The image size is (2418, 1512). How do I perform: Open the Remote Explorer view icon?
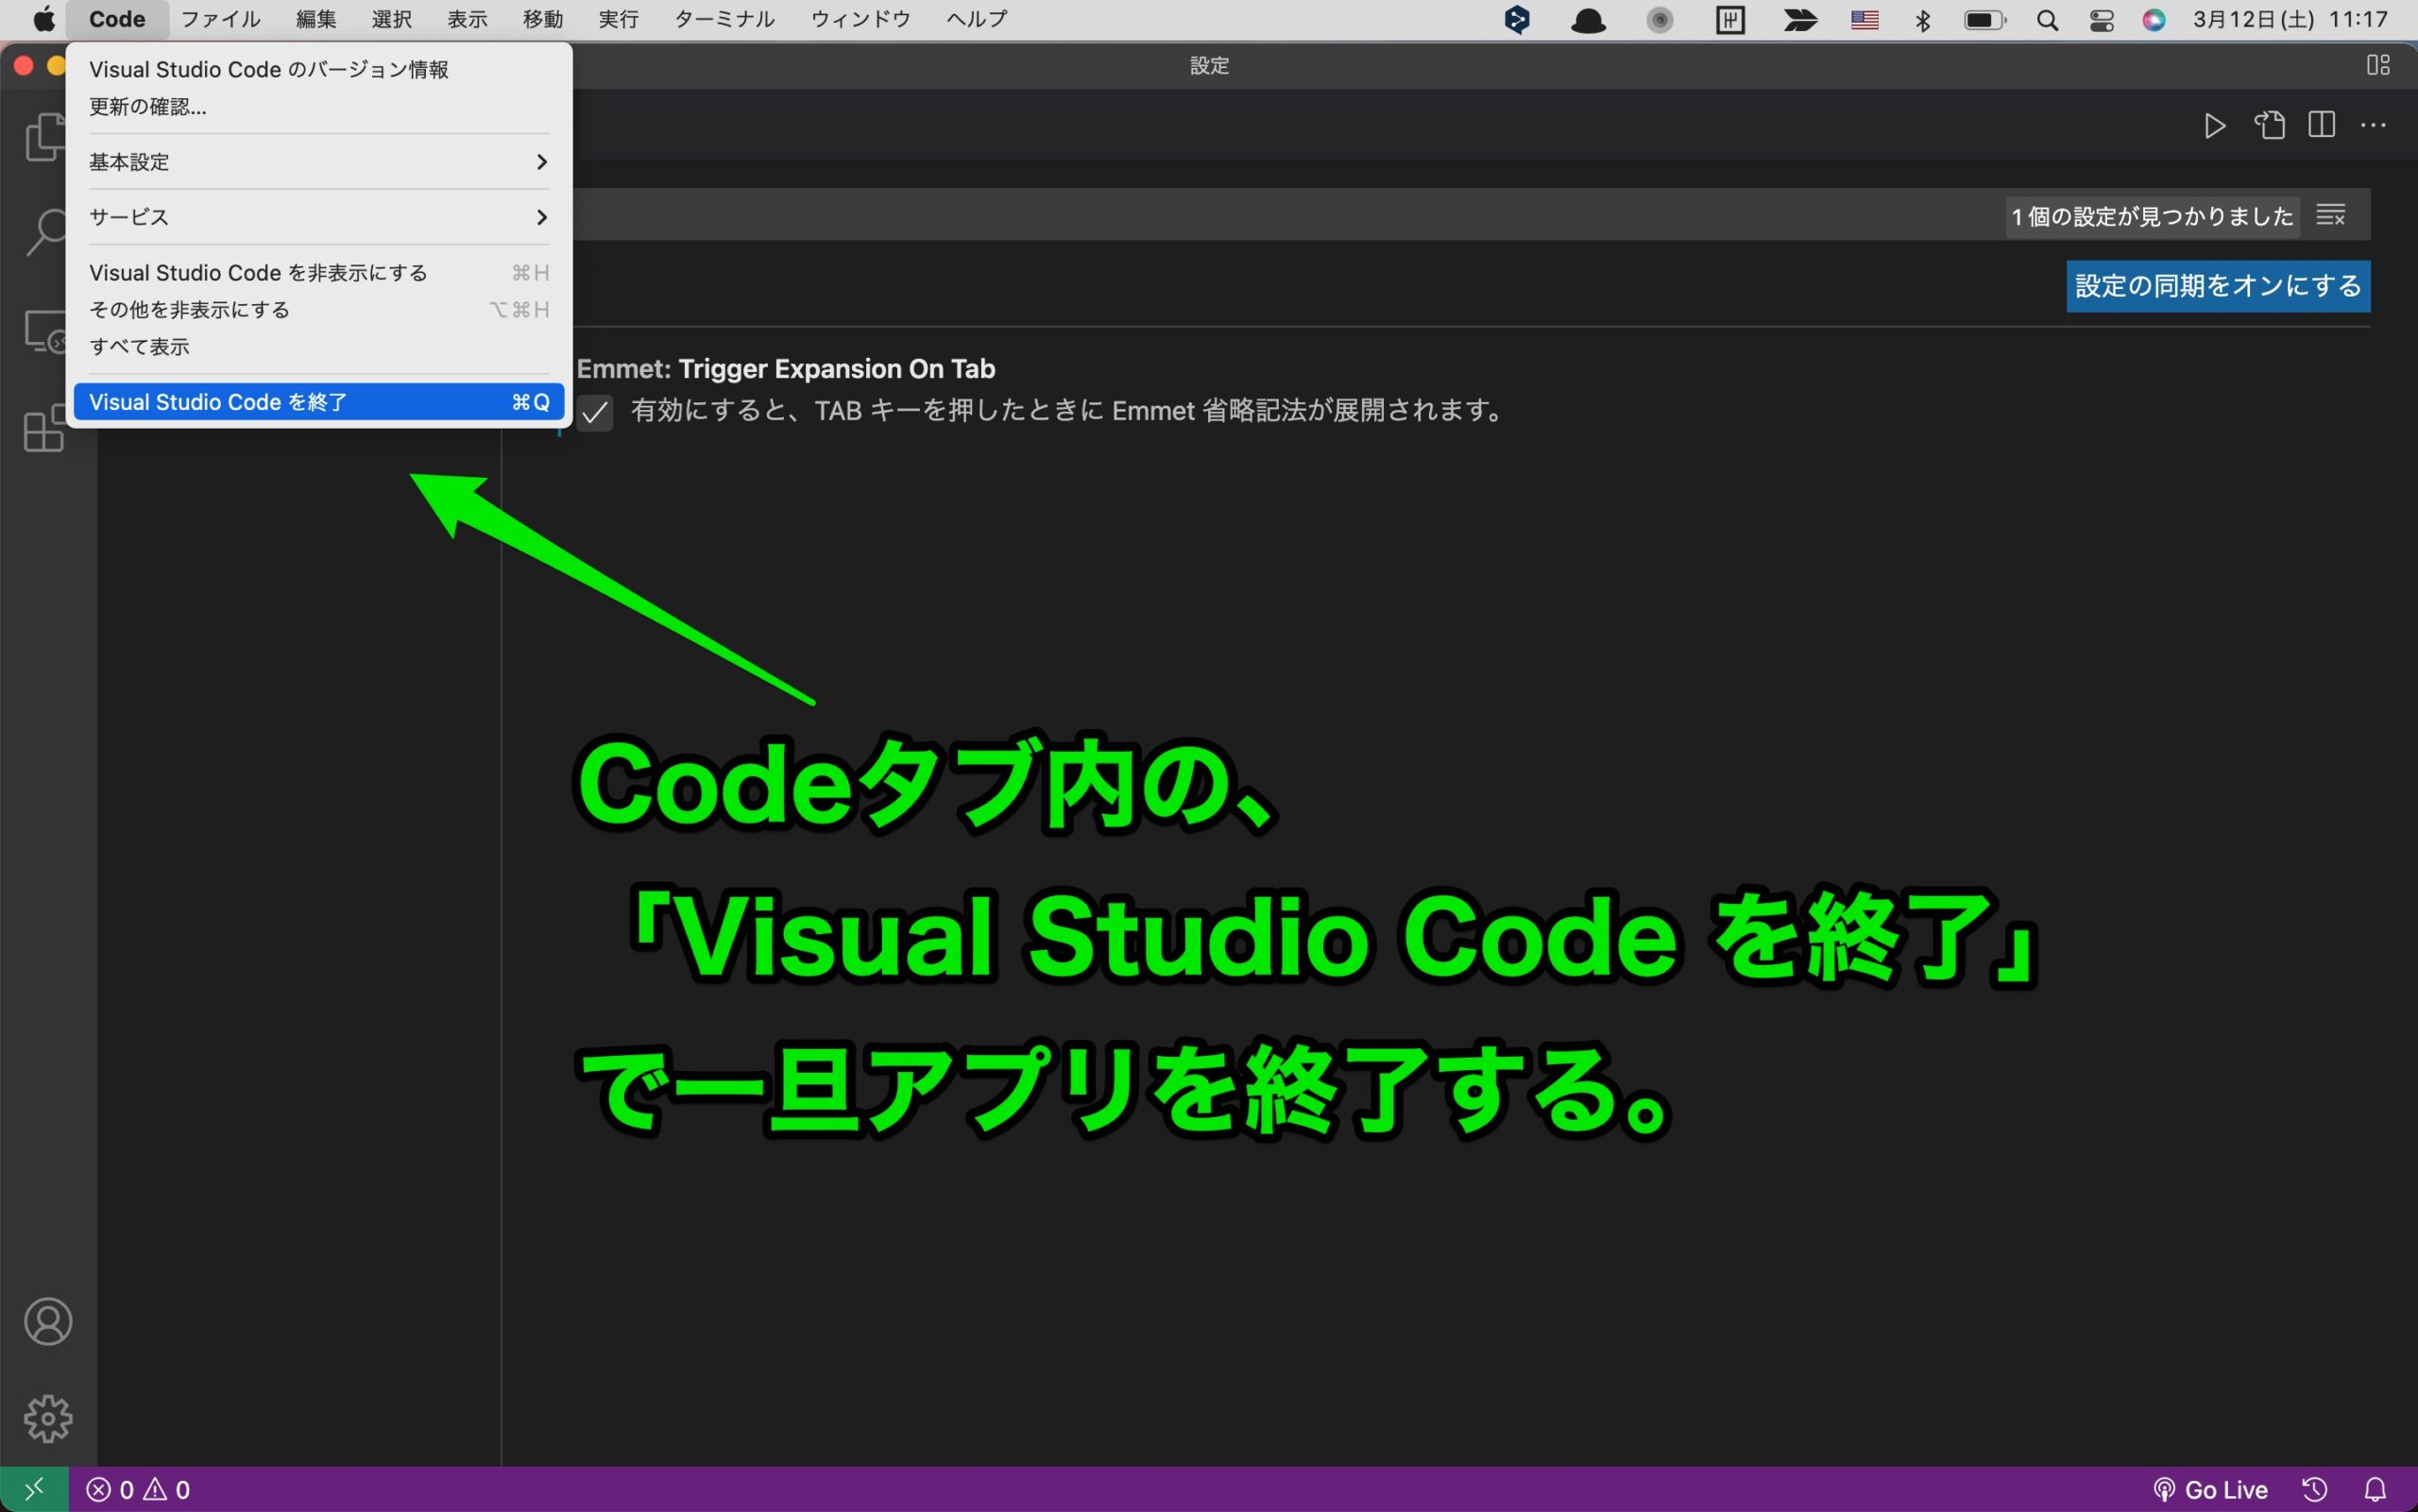[46, 332]
